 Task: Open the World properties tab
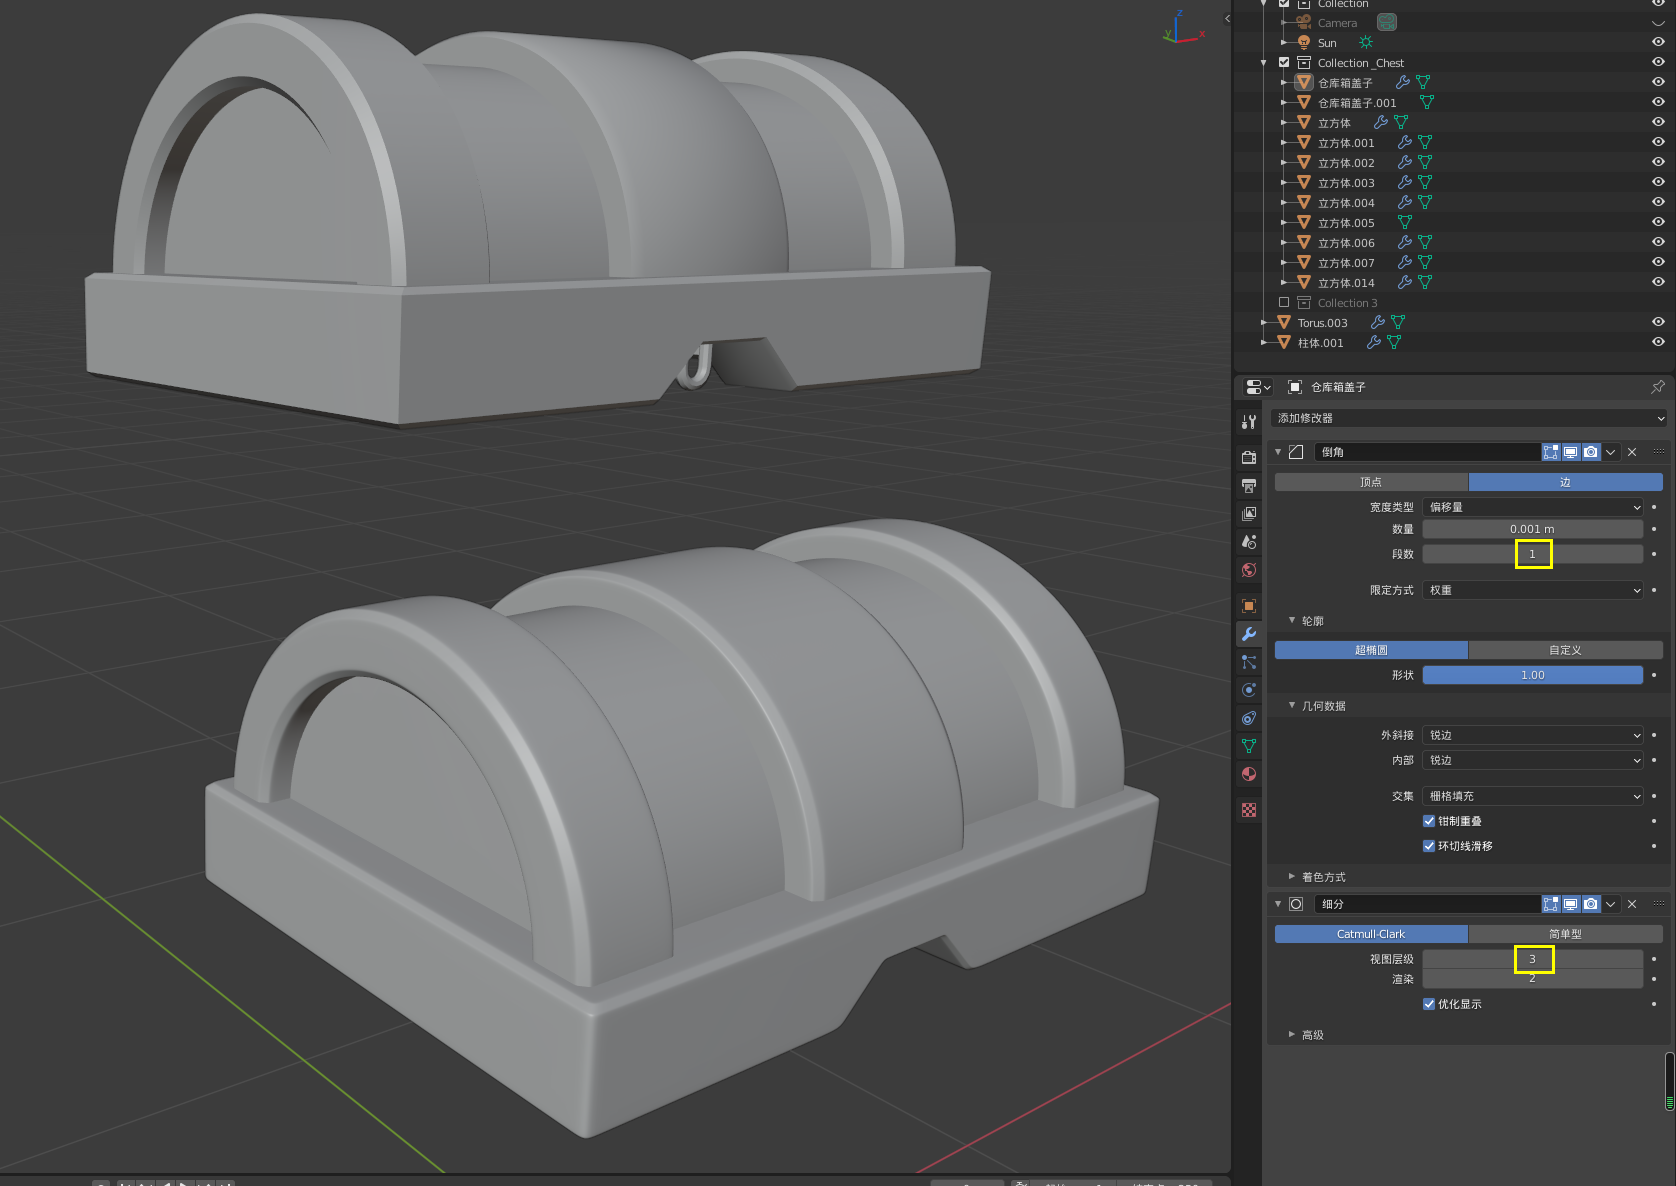click(1248, 570)
